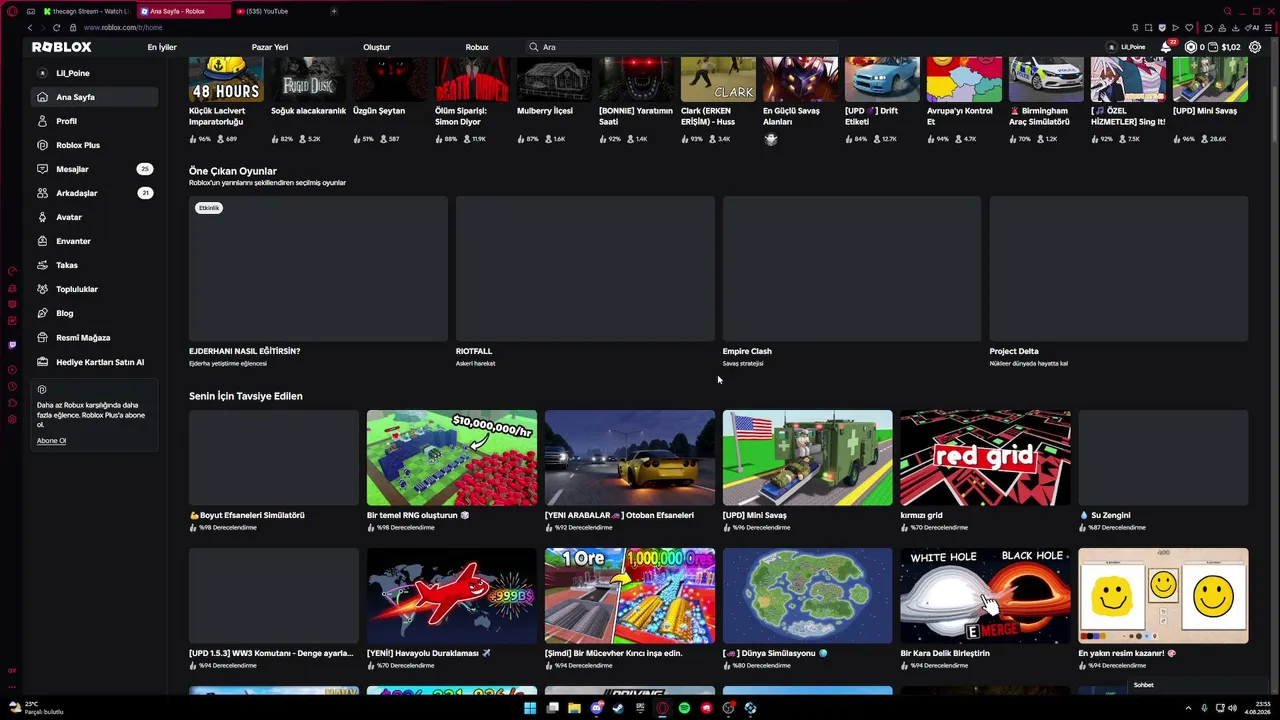The image size is (1280, 720).
Task: Click the Profil icon in the sidebar
Action: tap(42, 121)
